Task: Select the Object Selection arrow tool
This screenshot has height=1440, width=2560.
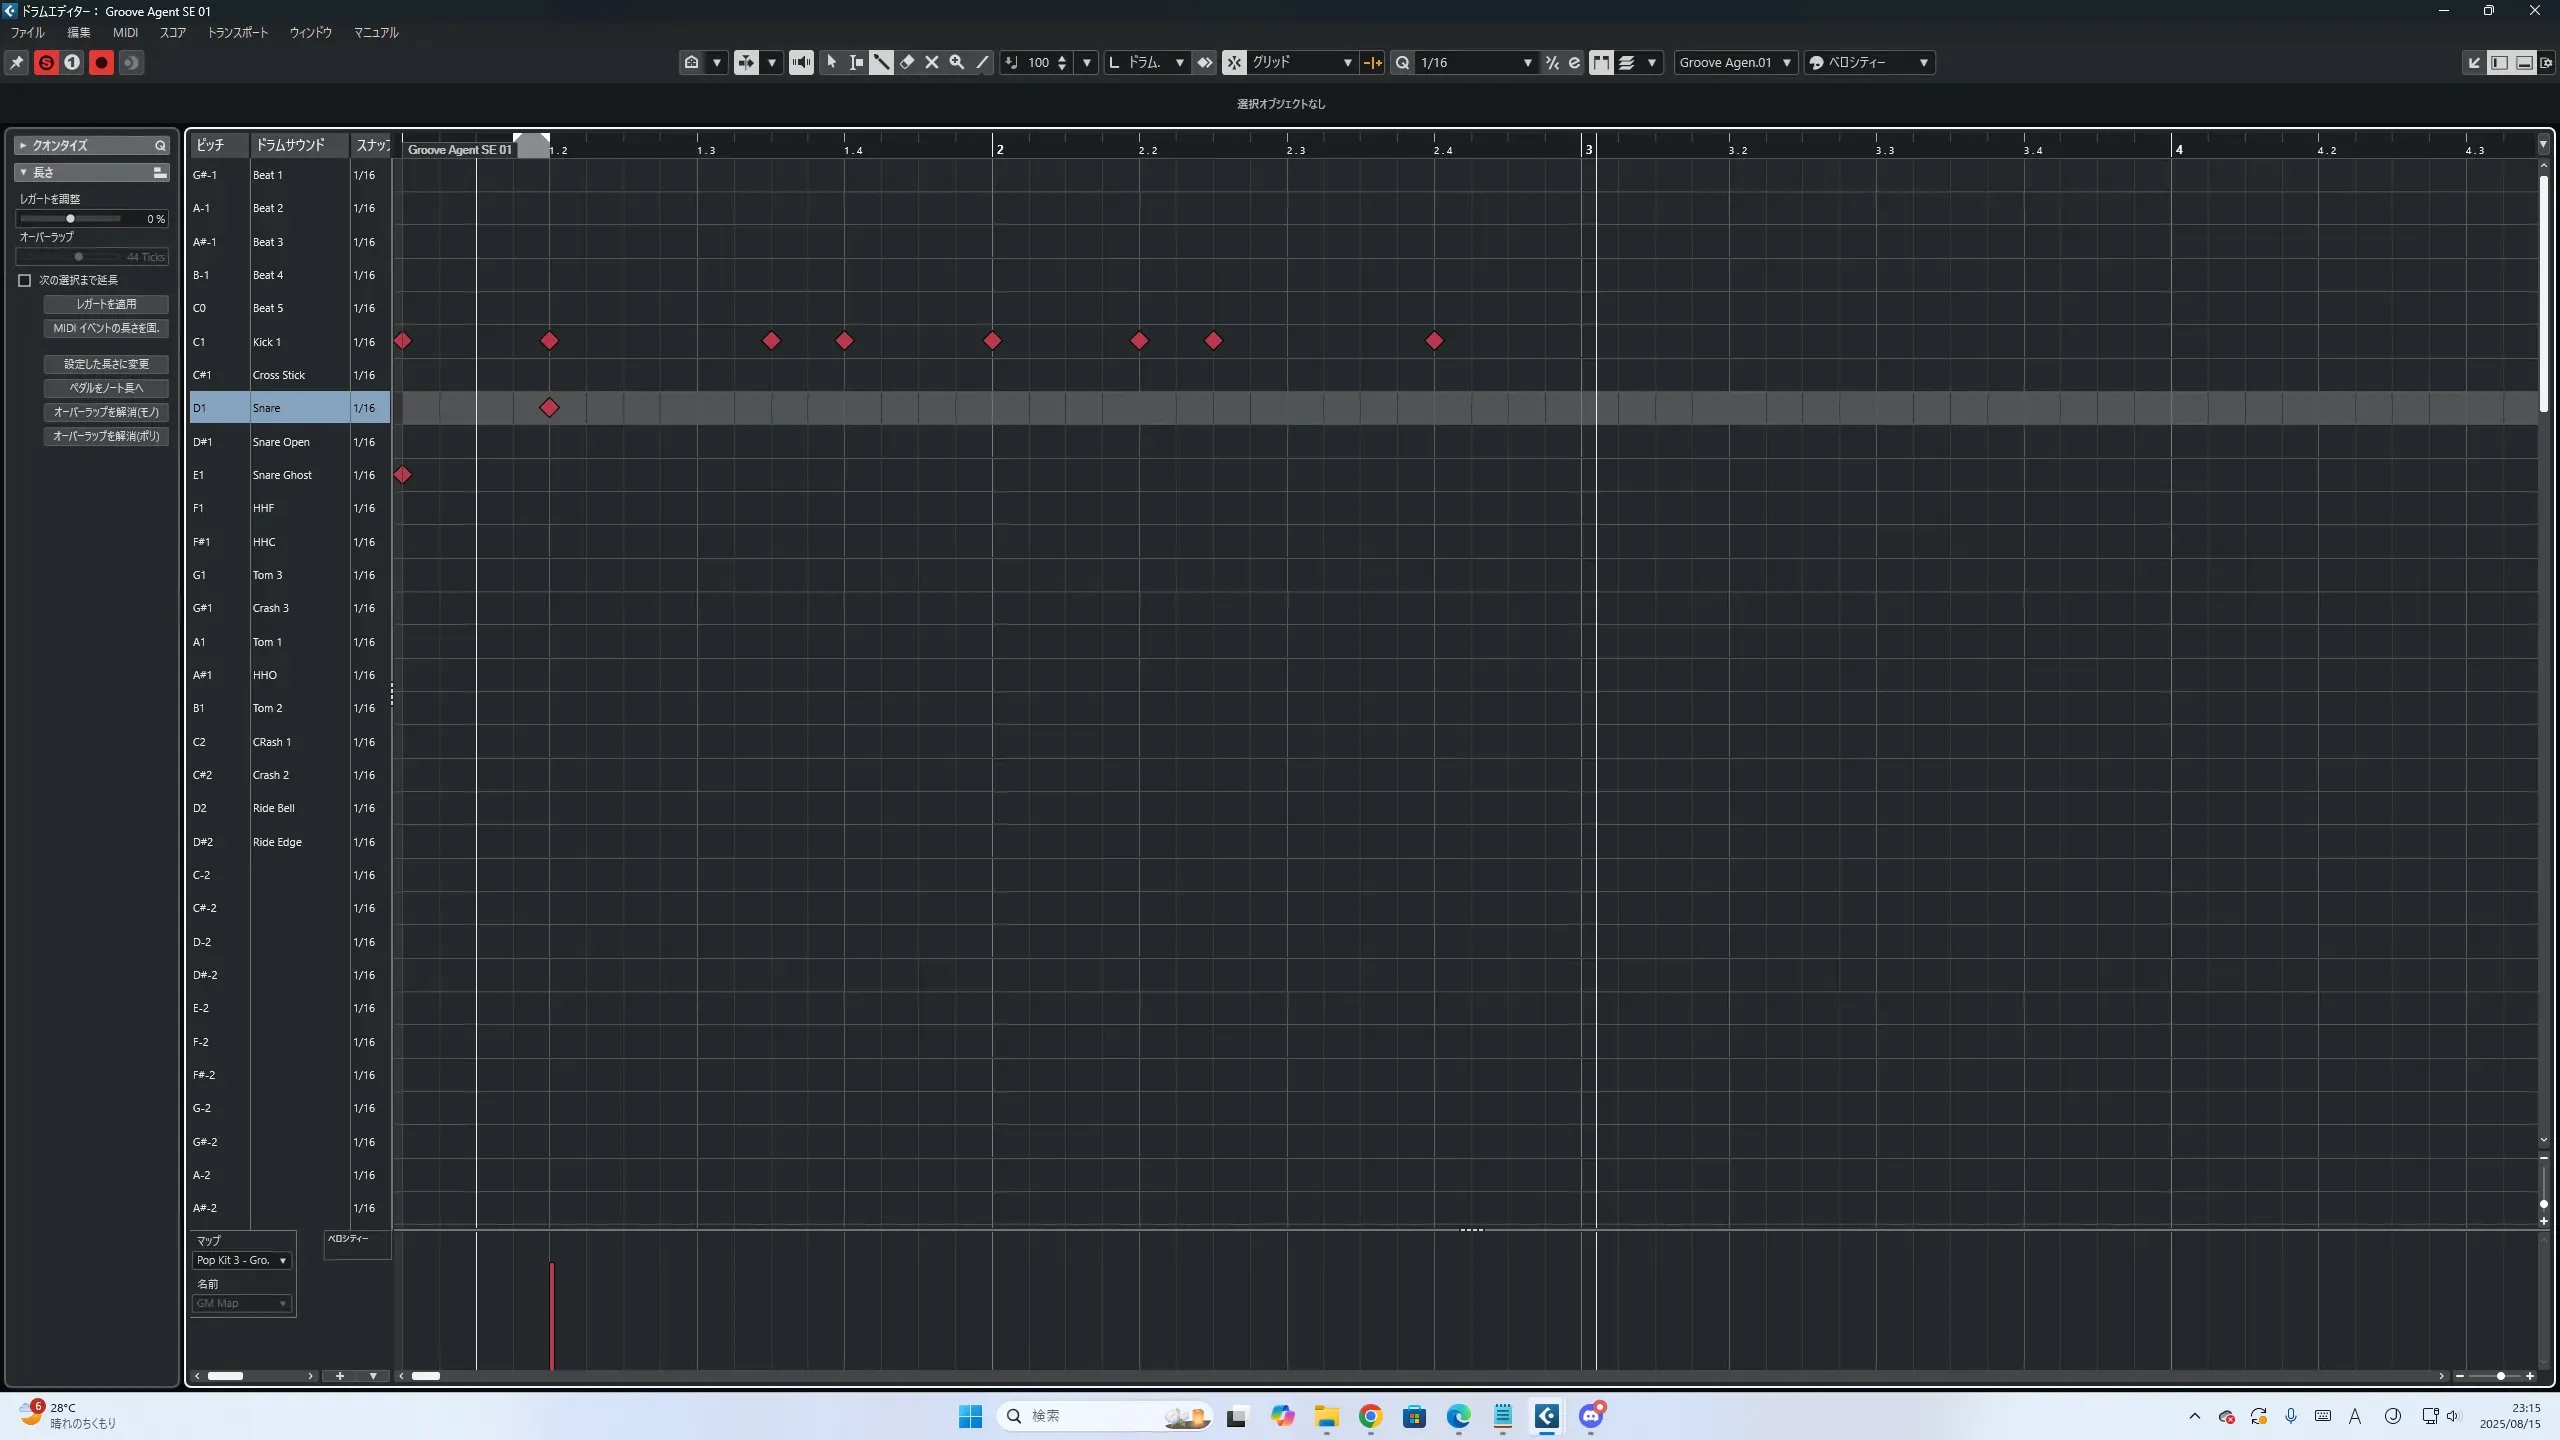Action: pos(831,62)
